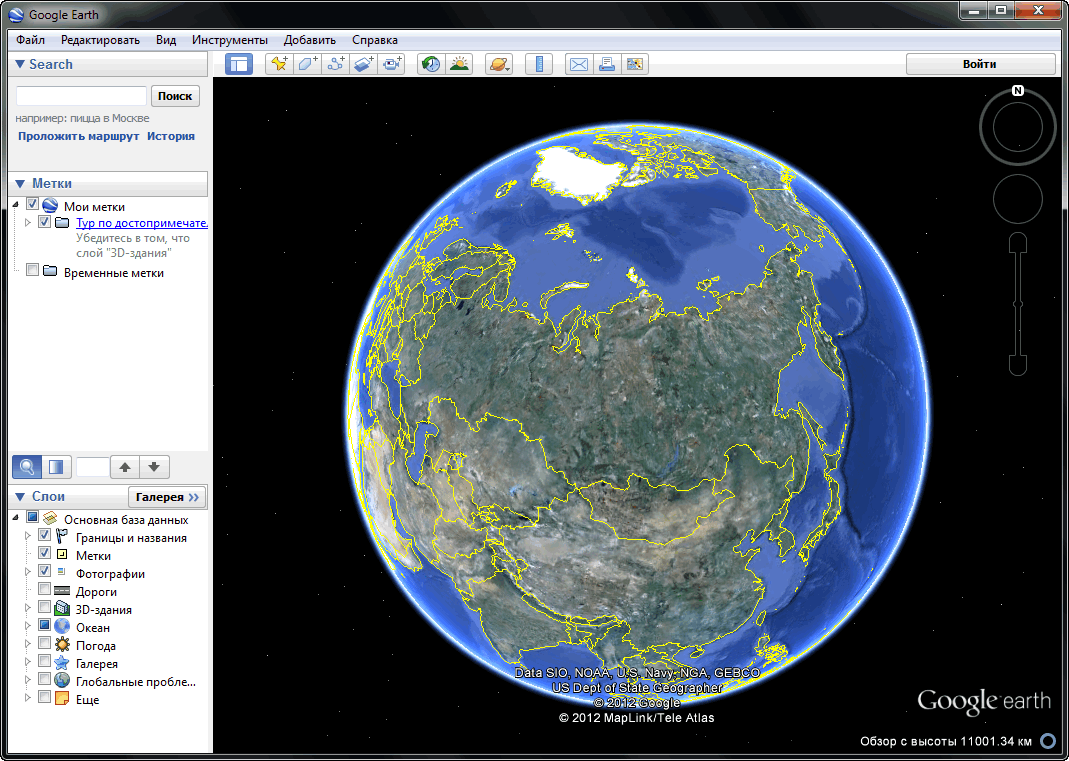Click the streaming status circle indicator
This screenshot has height=761, width=1069.
point(1047,741)
